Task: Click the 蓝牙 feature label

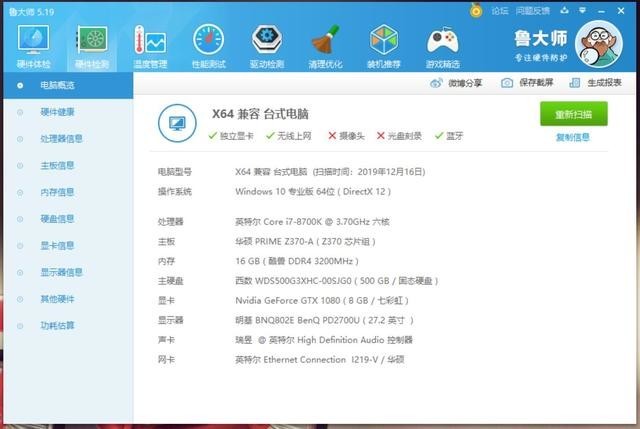Action: pyautogui.click(x=449, y=136)
